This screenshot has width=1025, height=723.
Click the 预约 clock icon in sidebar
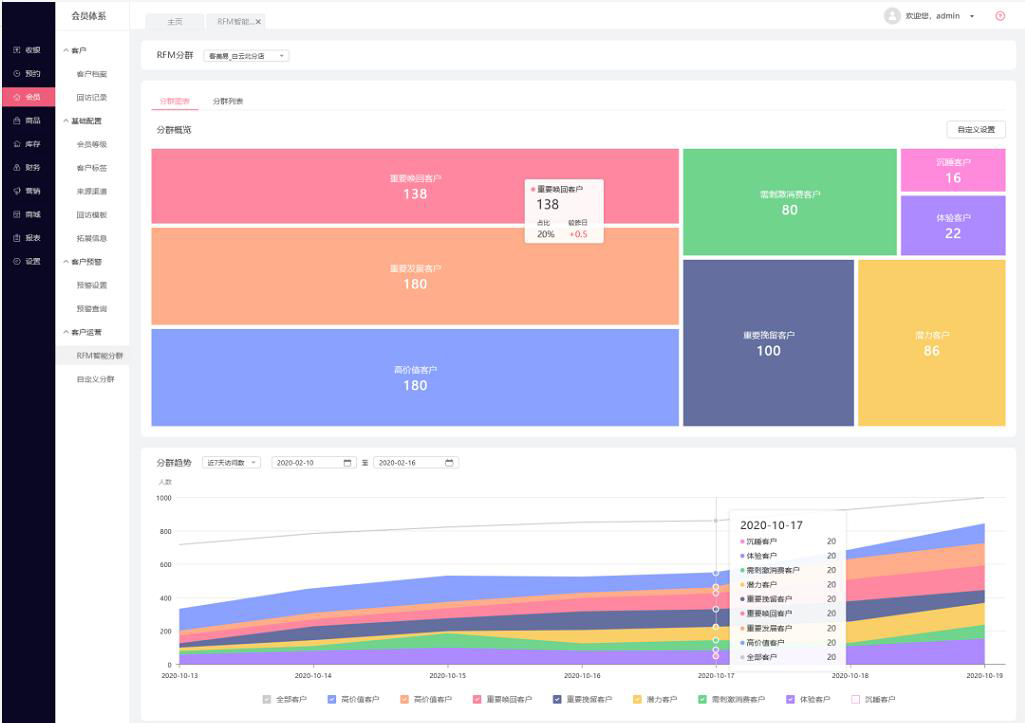pos(17,74)
